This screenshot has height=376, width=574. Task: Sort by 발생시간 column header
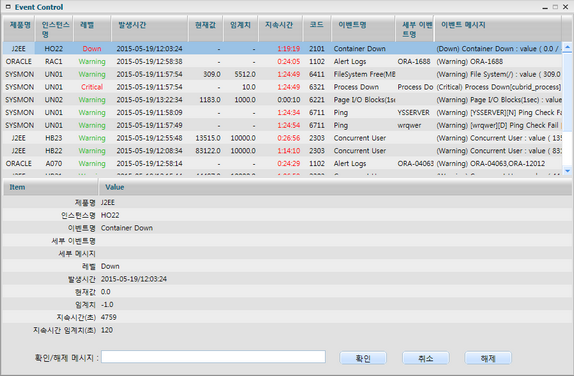click(x=150, y=29)
